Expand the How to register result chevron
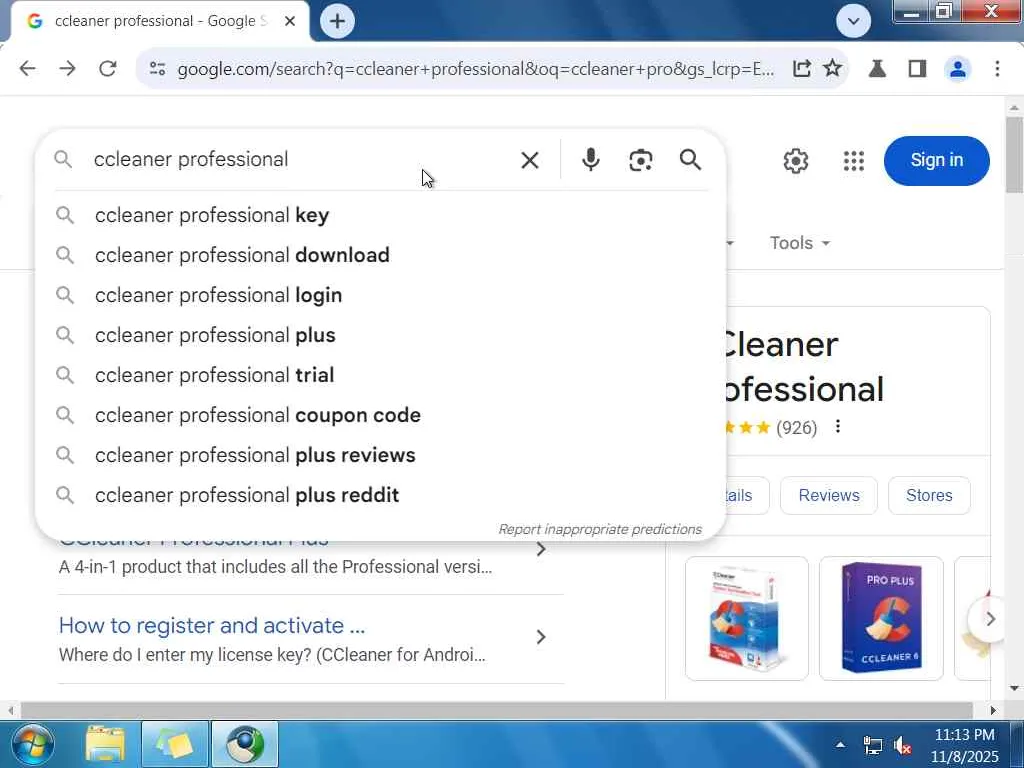 pos(541,637)
